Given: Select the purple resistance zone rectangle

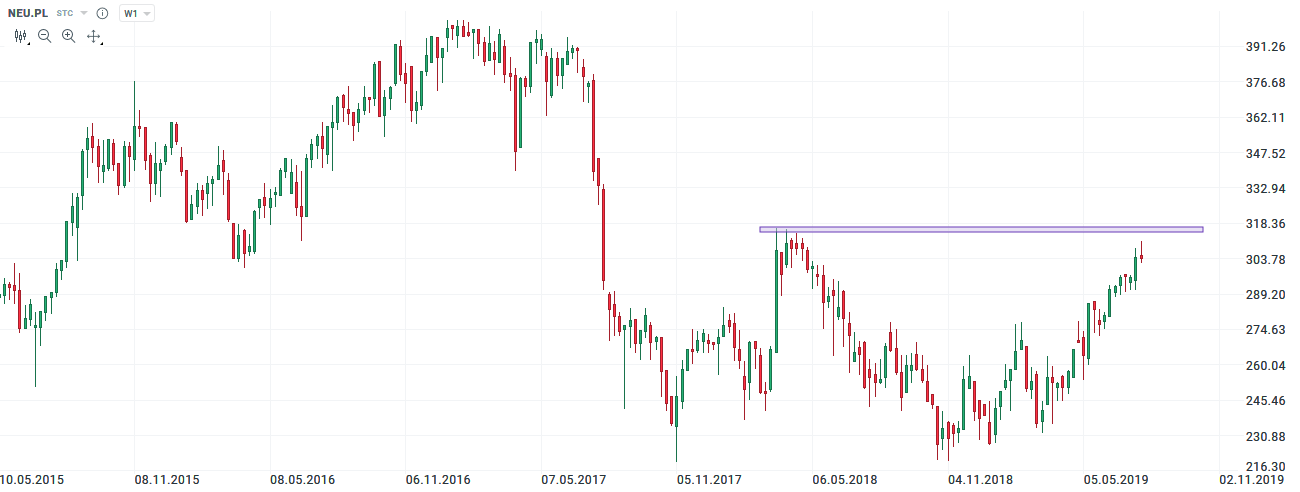Looking at the screenshot, I should (x=980, y=229).
